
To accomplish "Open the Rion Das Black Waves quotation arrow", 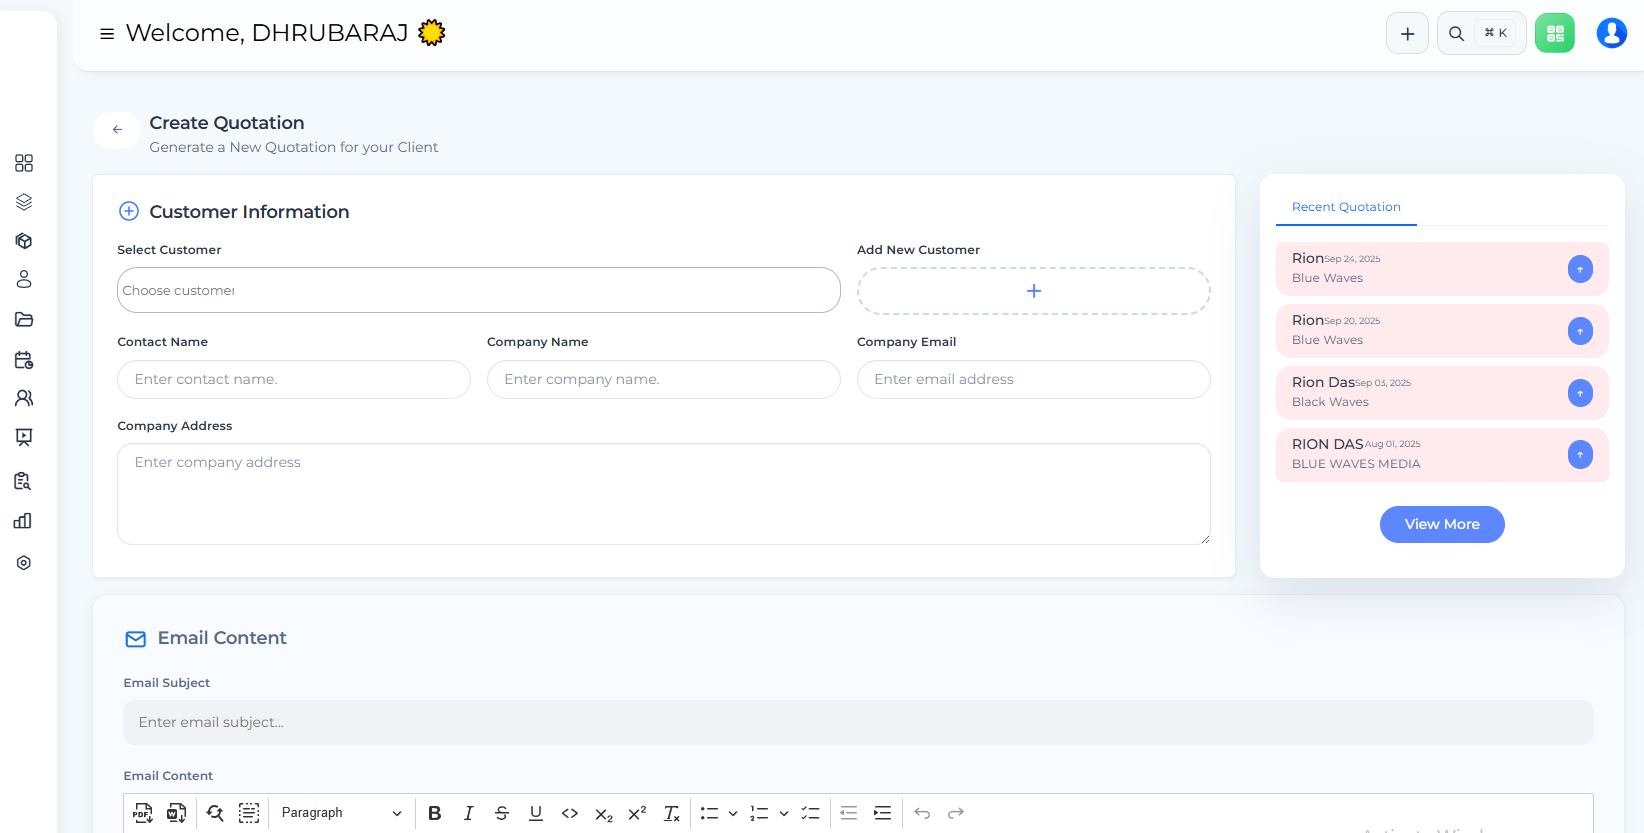I will pos(1580,393).
